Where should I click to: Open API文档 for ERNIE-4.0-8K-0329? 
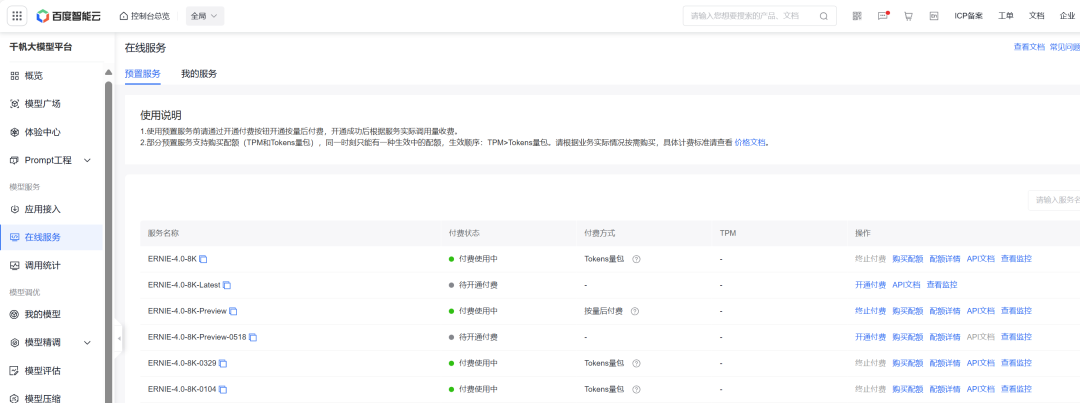(981, 364)
